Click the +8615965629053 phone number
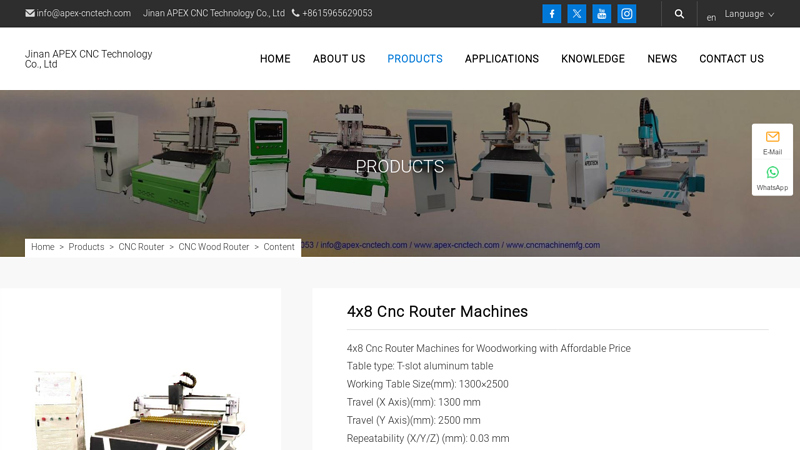Screen dimensions: 800x450 click(x=337, y=13)
